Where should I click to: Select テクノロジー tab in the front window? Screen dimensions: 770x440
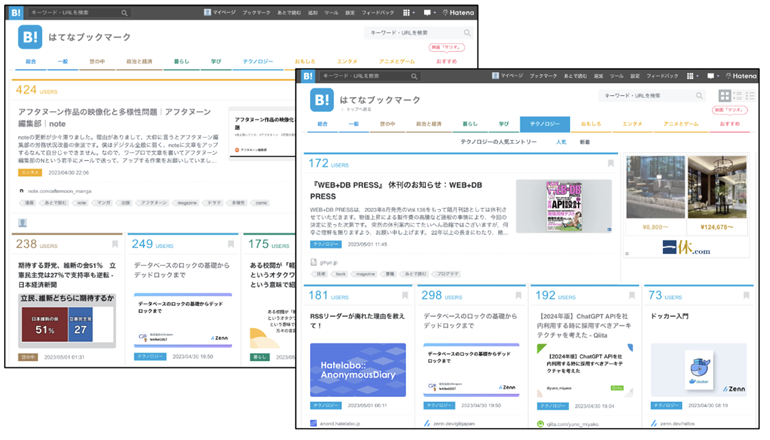click(x=545, y=124)
